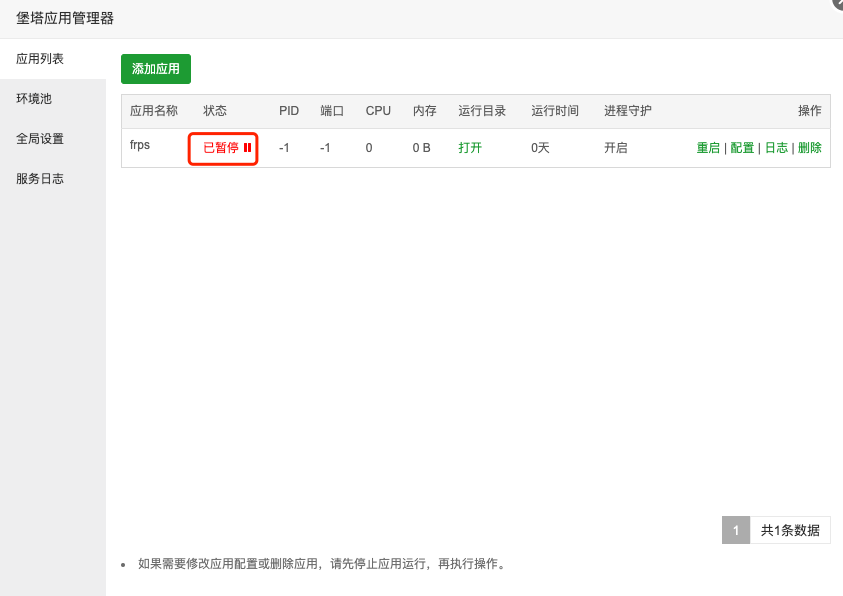The image size is (843, 596).
Task: Show frps logs with the 日志 link
Action: tap(776, 148)
